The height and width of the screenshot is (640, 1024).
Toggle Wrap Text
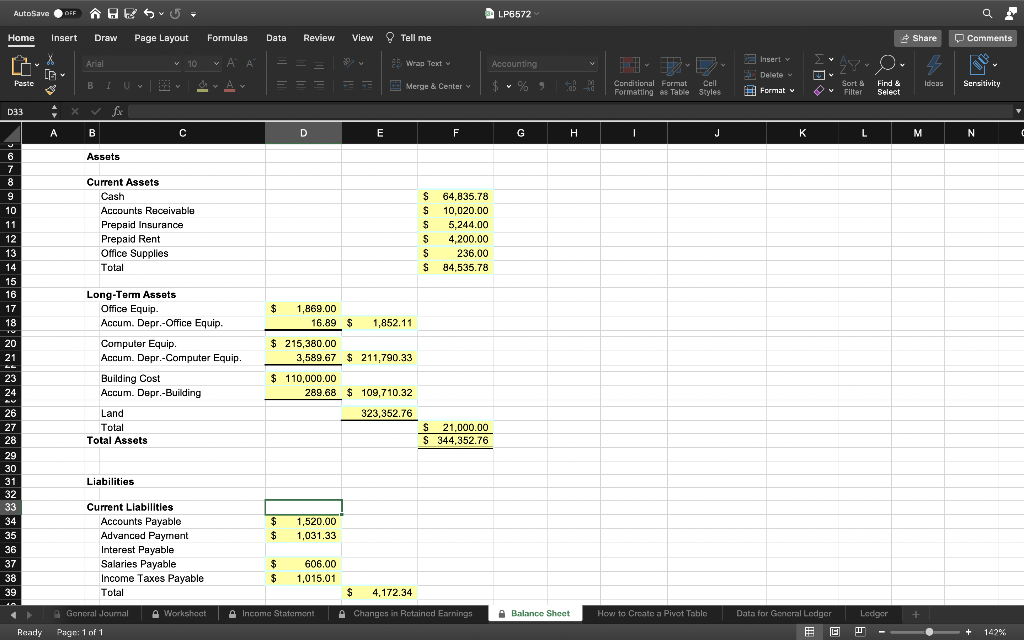(x=421, y=63)
